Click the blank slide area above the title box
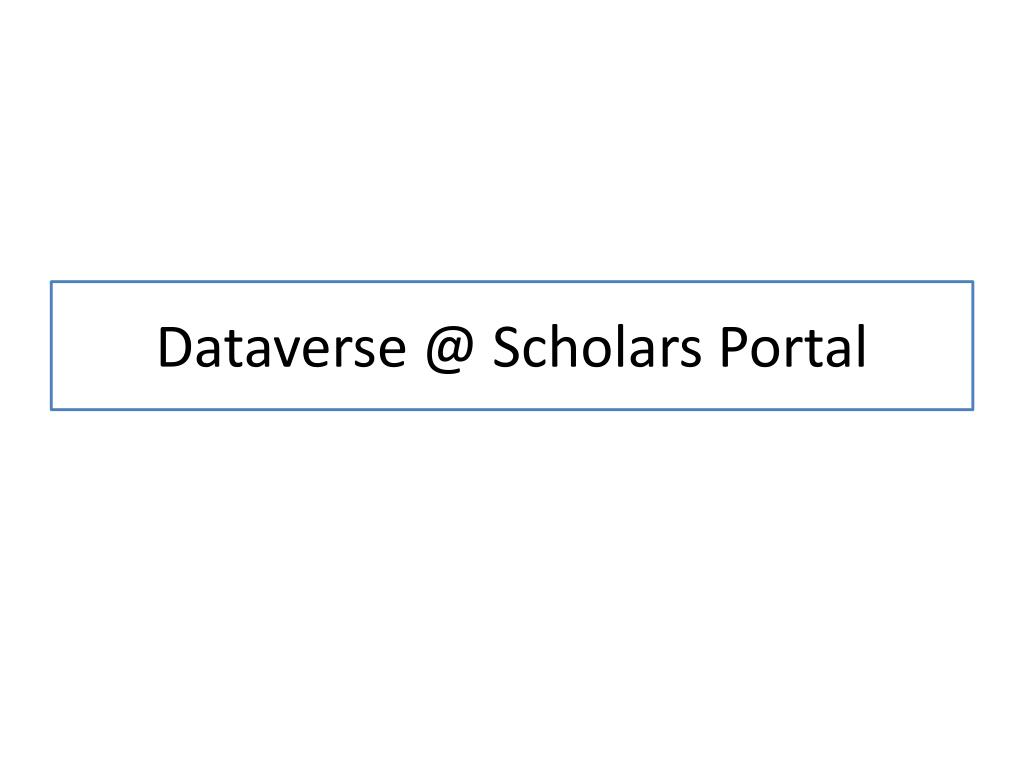The width and height of the screenshot is (1024, 768). [x=512, y=140]
